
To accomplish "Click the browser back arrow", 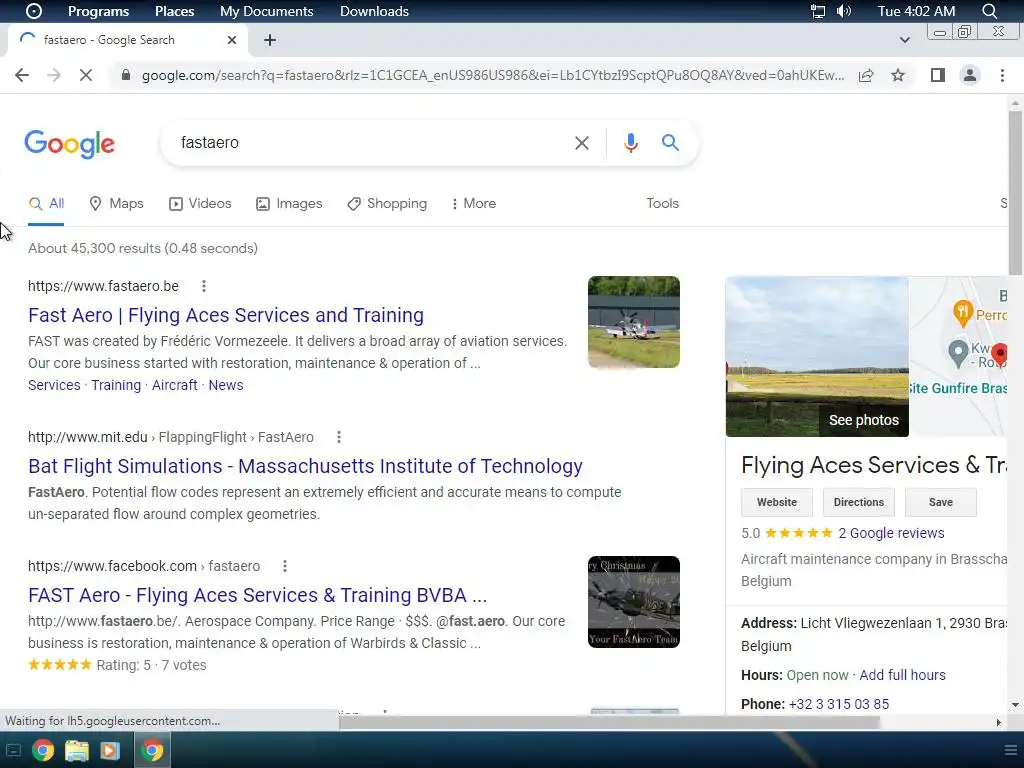I will 22,75.
